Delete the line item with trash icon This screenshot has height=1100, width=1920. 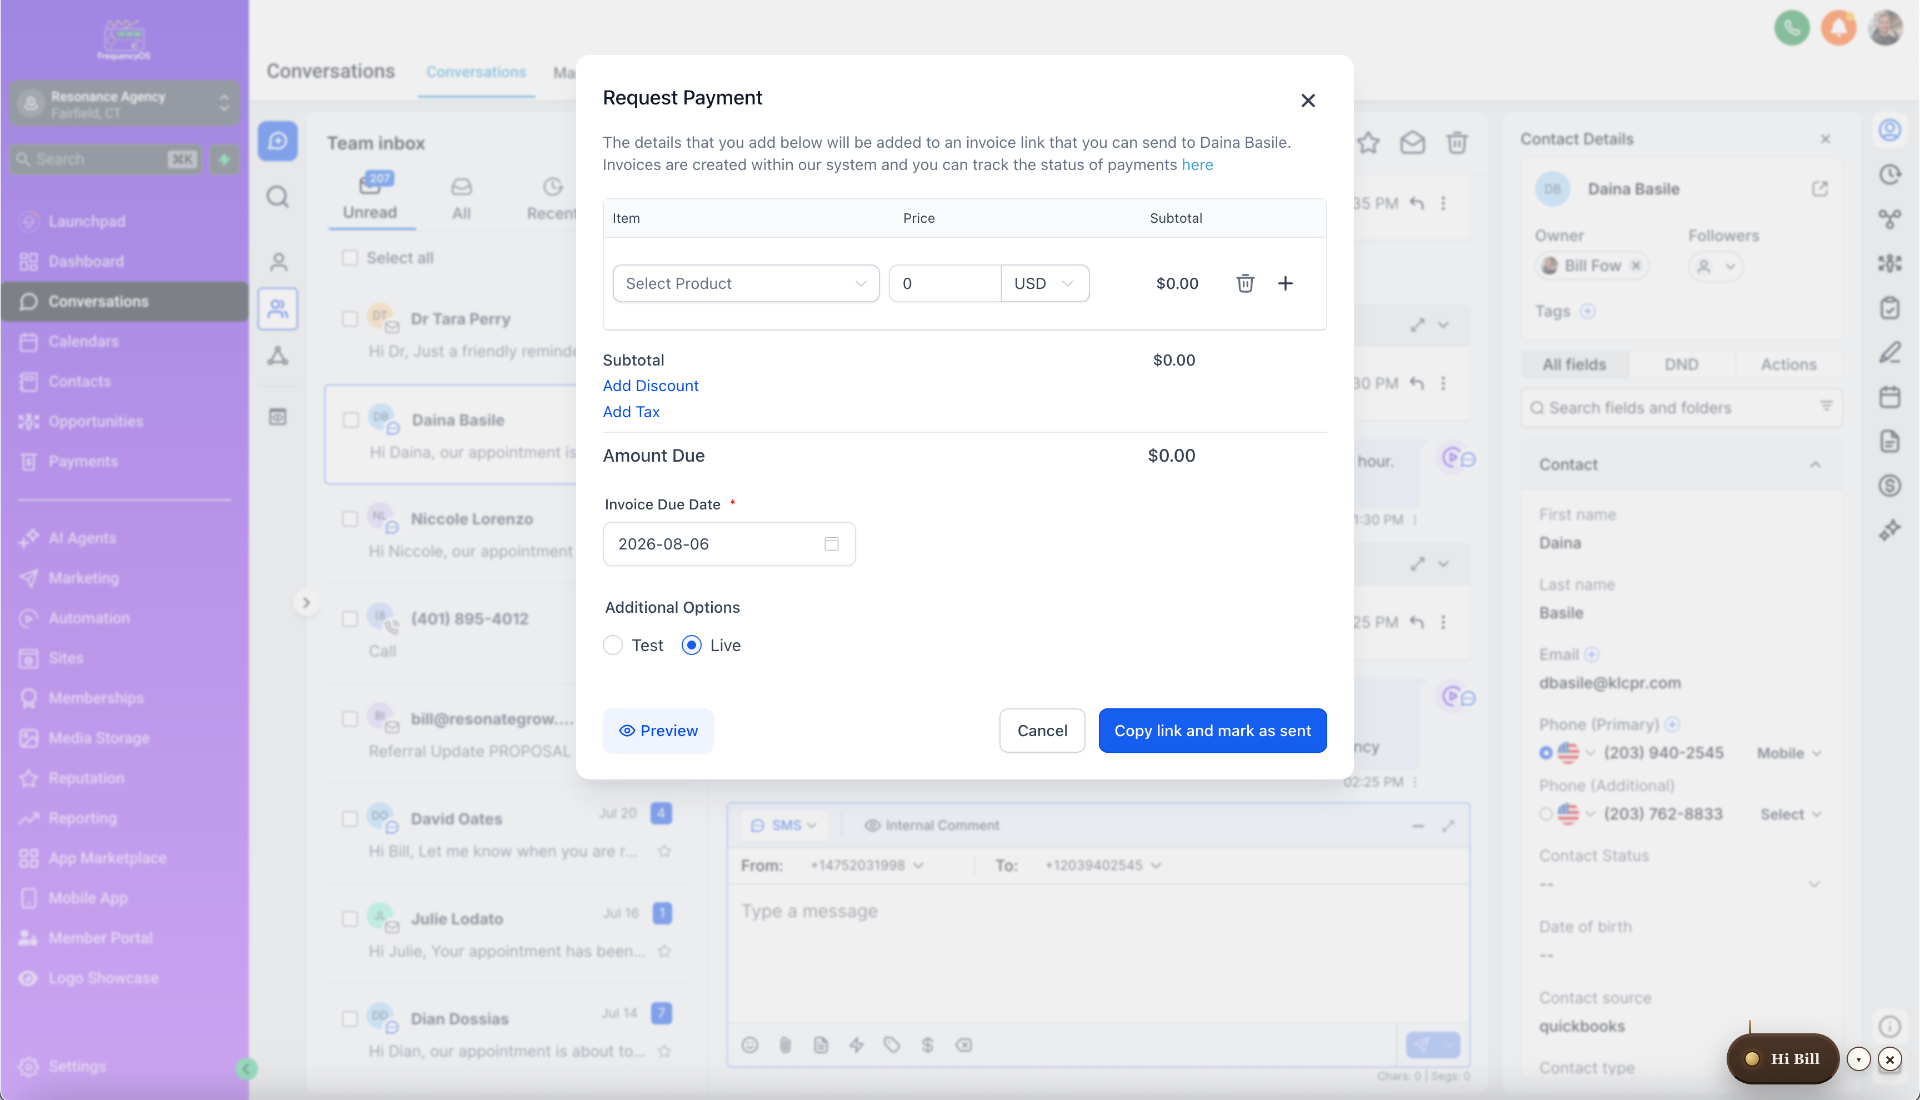tap(1245, 283)
